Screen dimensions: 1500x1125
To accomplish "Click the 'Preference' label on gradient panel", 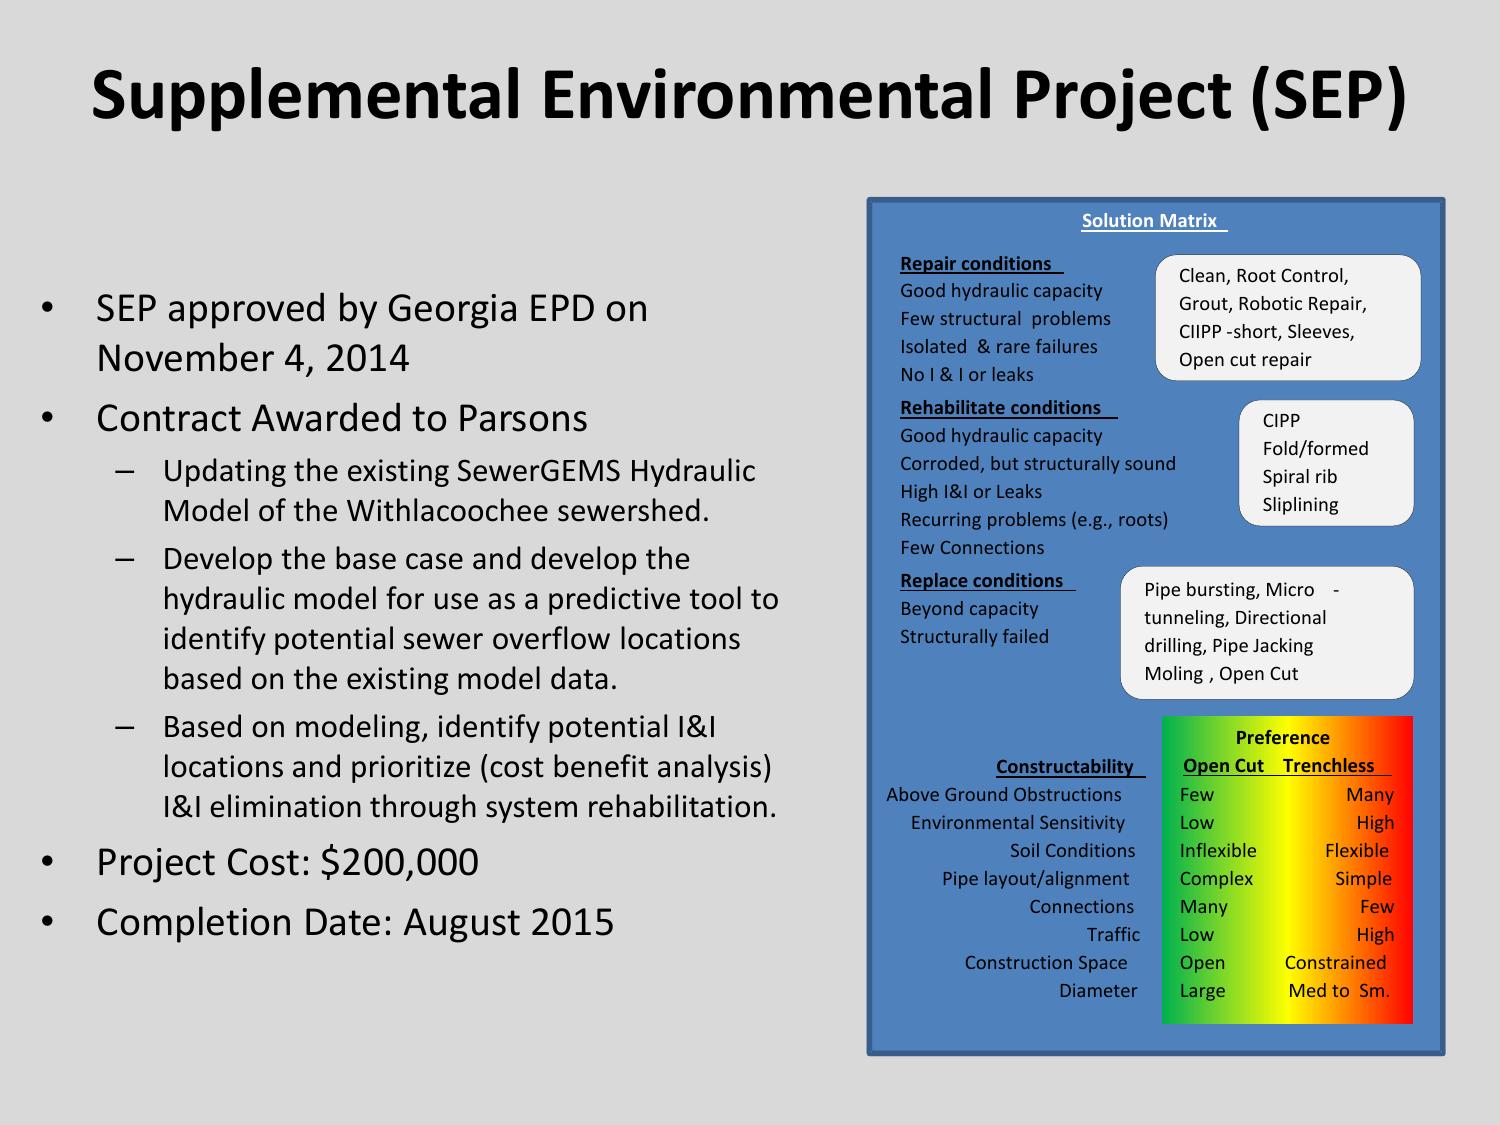I will [x=1282, y=738].
